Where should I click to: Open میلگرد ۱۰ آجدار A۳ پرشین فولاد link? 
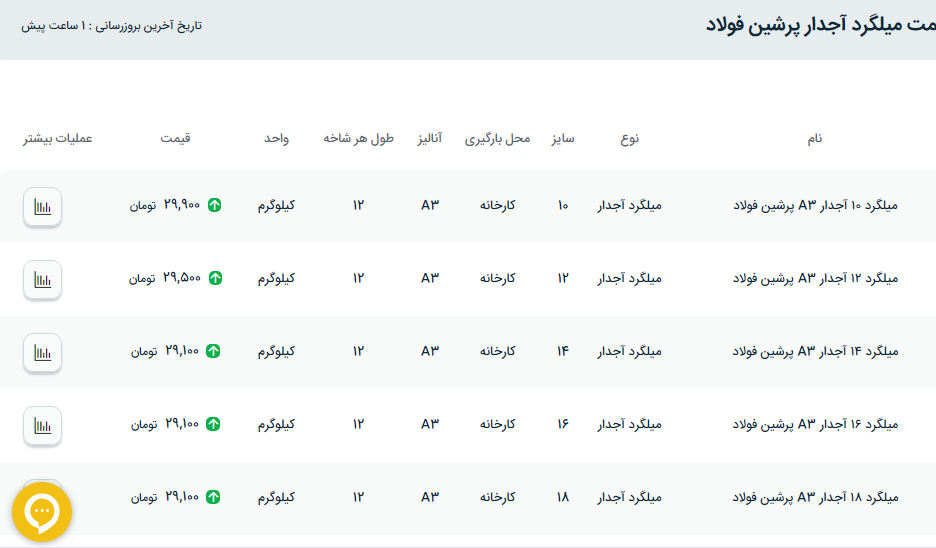pyautogui.click(x=815, y=206)
